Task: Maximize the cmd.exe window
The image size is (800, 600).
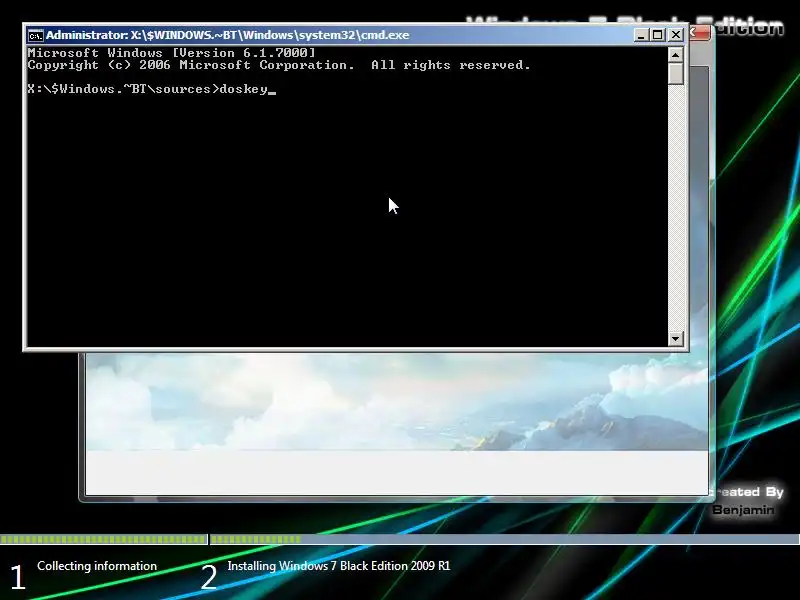Action: pyautogui.click(x=658, y=35)
